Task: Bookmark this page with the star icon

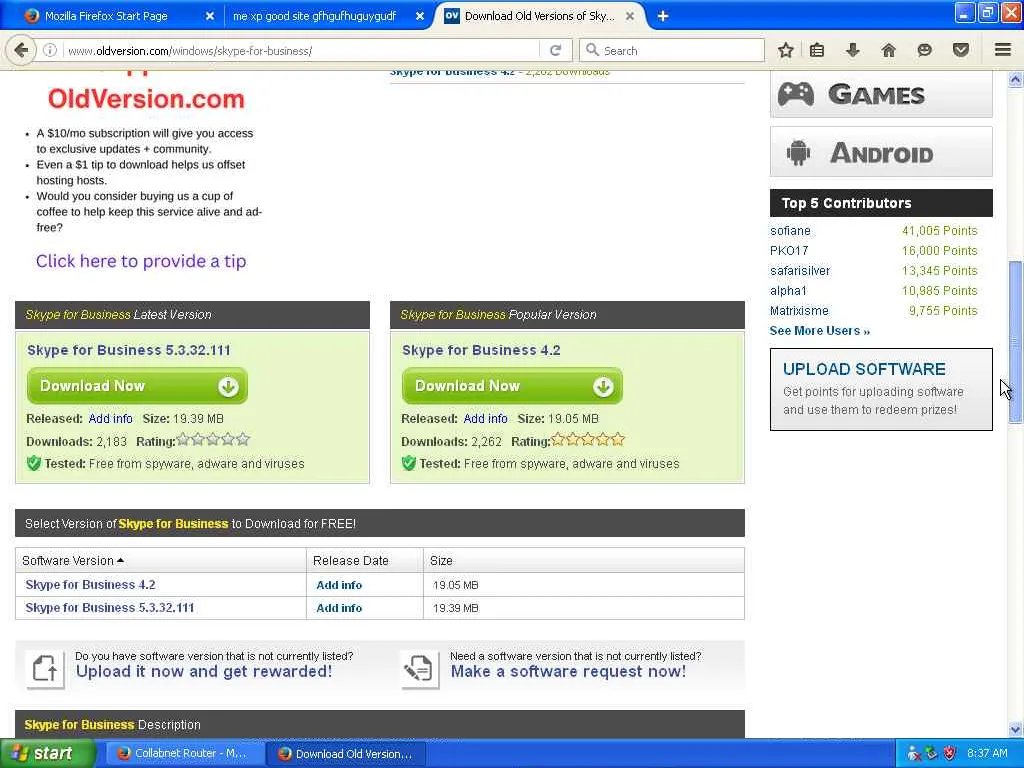Action: click(786, 50)
